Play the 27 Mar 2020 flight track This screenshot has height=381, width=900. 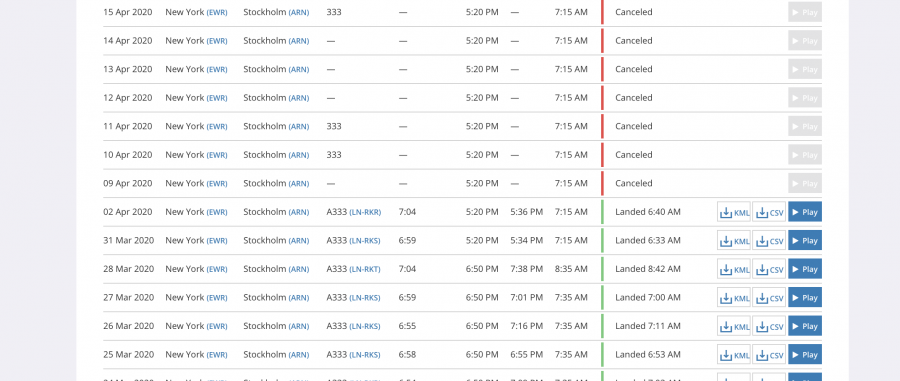[805, 297]
